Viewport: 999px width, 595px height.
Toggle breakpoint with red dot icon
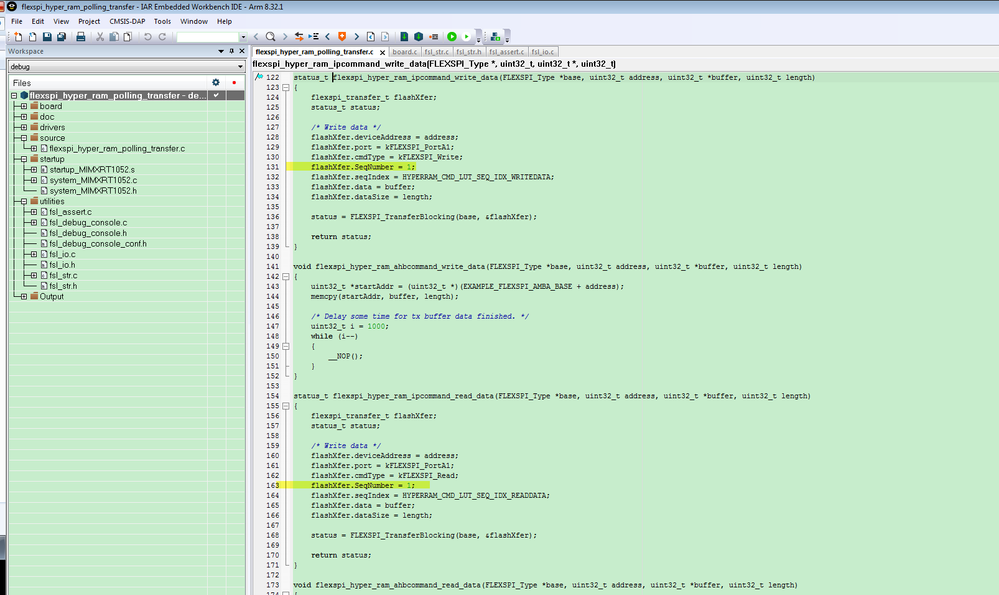tap(434, 37)
